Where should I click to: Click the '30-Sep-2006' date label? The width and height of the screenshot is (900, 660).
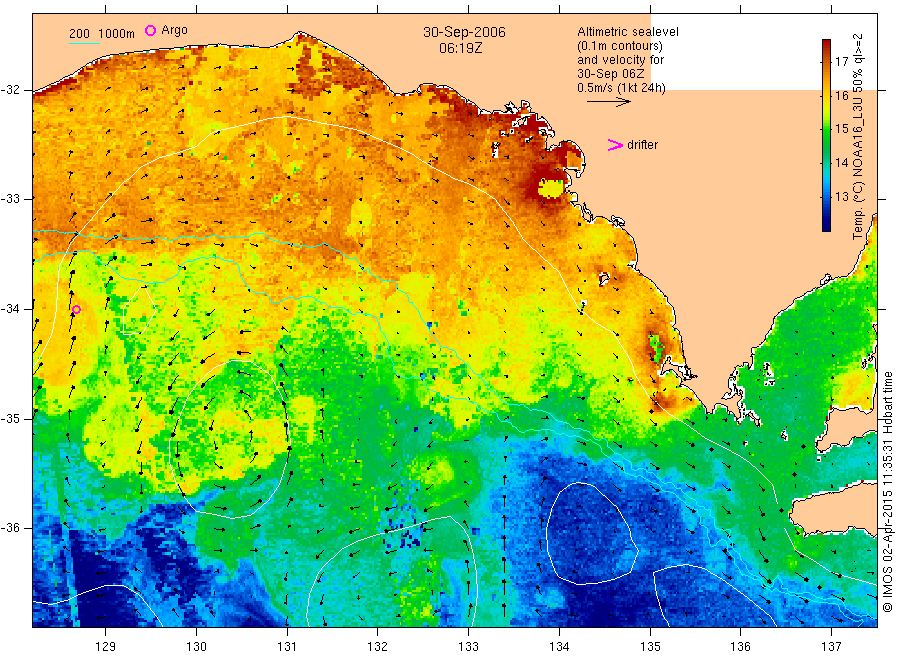click(x=464, y=32)
